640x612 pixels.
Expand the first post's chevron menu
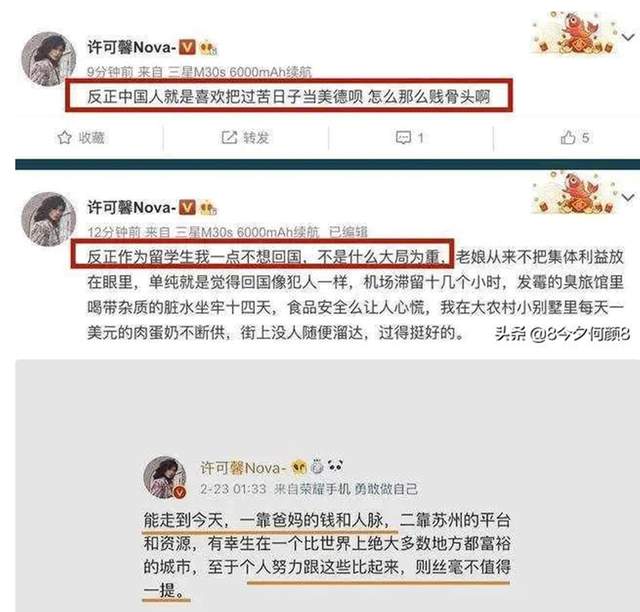(x=628, y=37)
